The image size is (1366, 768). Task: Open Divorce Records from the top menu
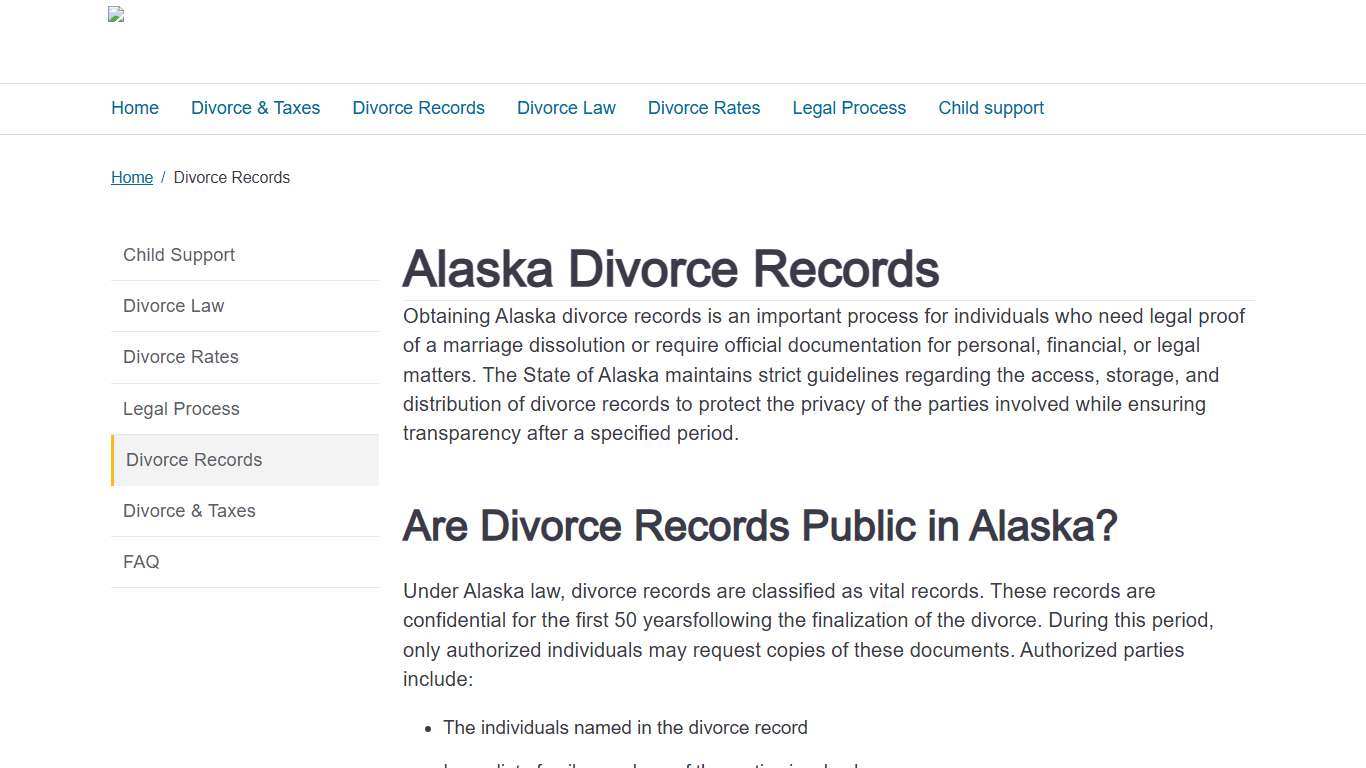point(418,108)
